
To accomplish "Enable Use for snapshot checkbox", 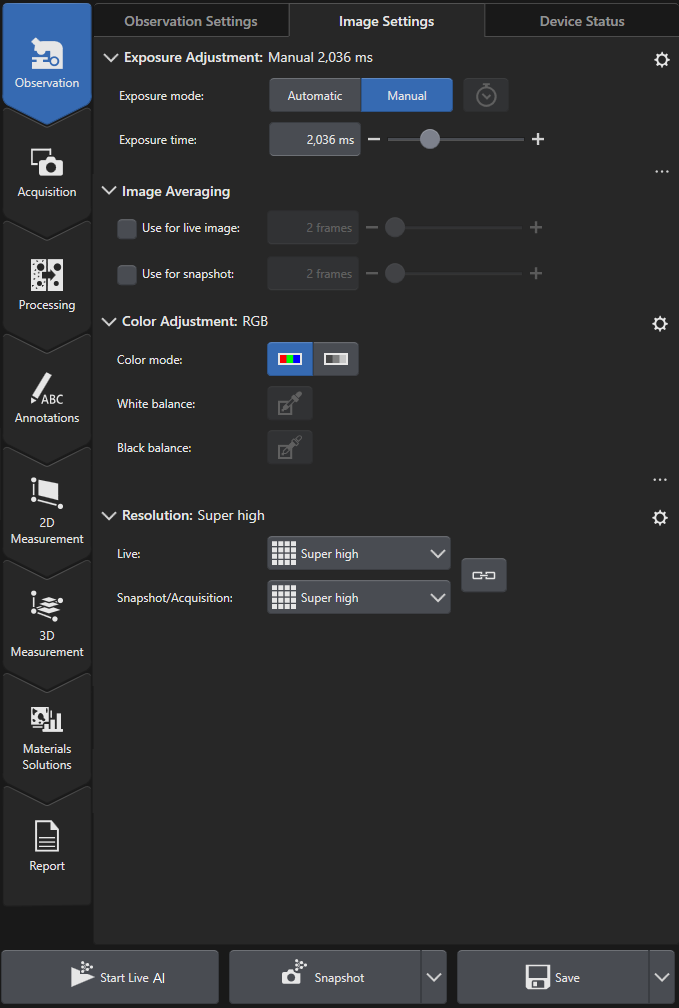I will click(127, 274).
